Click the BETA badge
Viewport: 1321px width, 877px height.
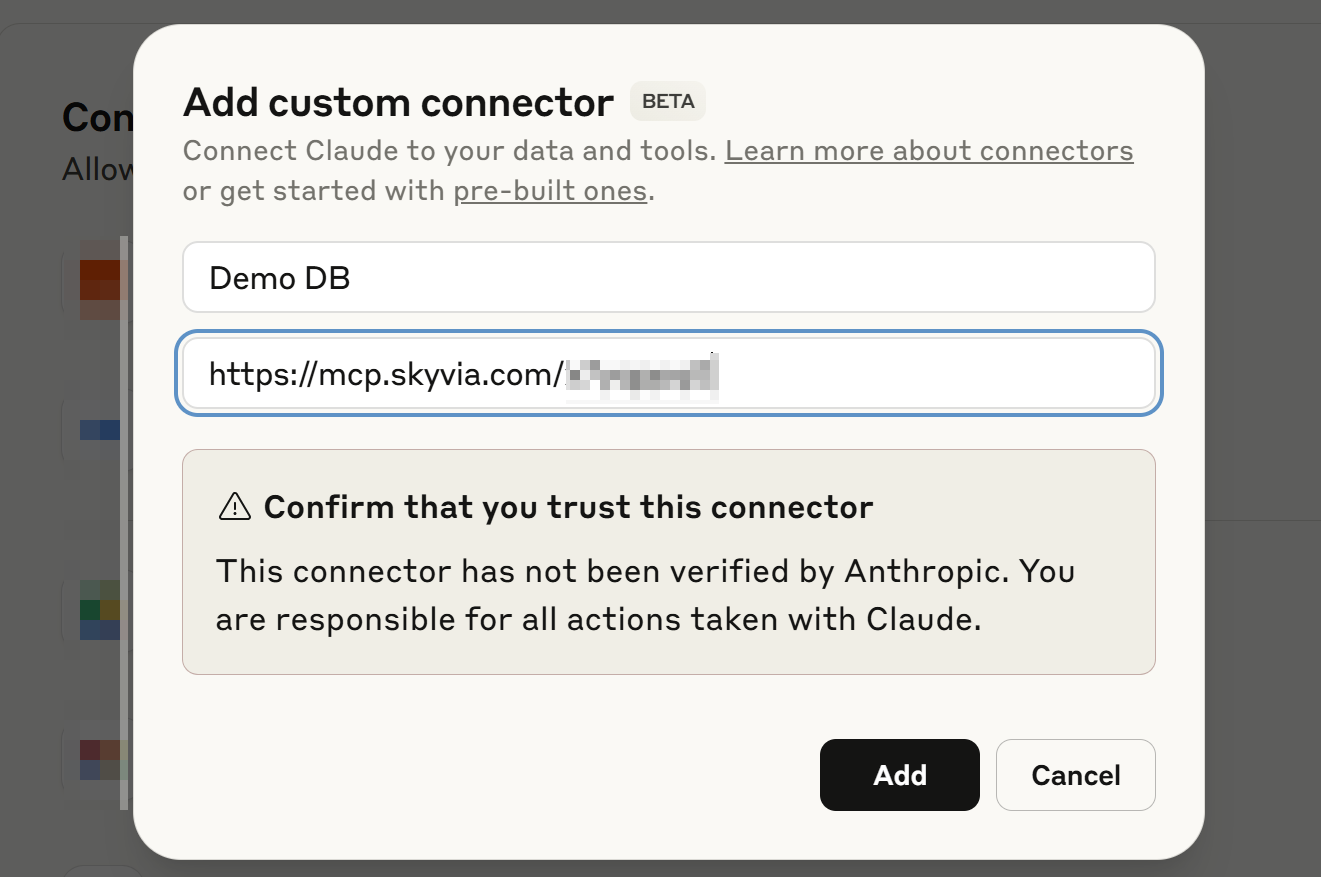(x=668, y=102)
